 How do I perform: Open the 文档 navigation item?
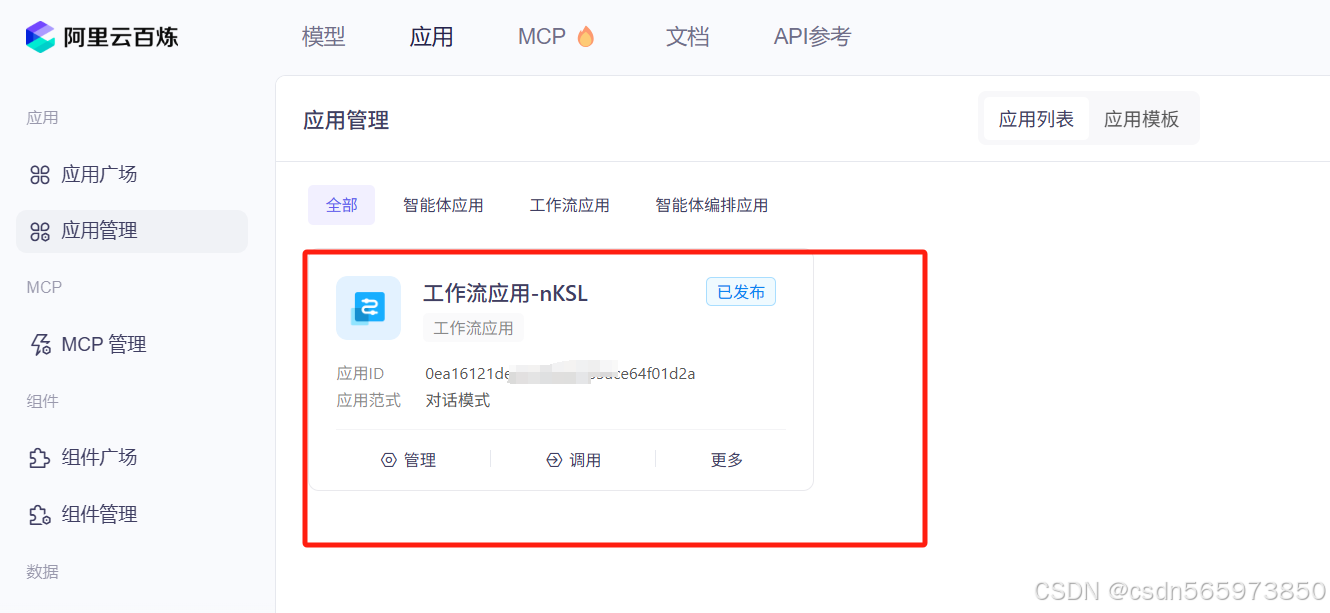(x=688, y=37)
